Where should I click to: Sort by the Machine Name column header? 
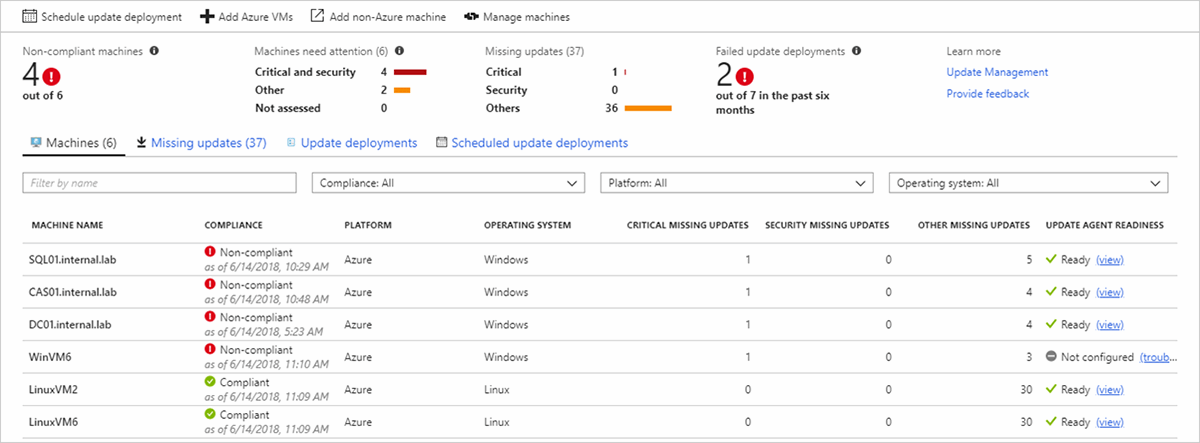tap(67, 225)
